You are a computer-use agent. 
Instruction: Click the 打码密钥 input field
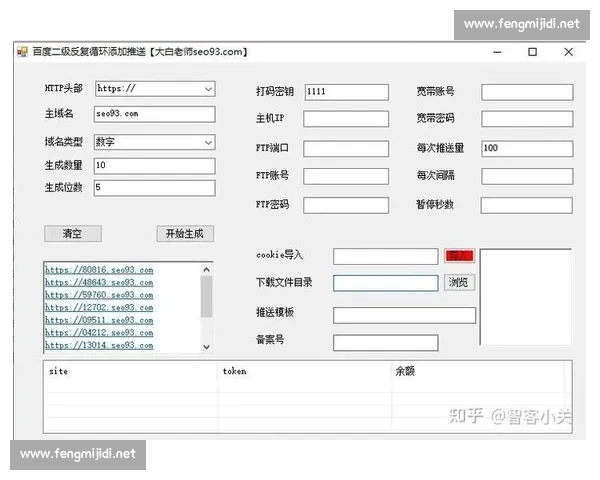(347, 92)
